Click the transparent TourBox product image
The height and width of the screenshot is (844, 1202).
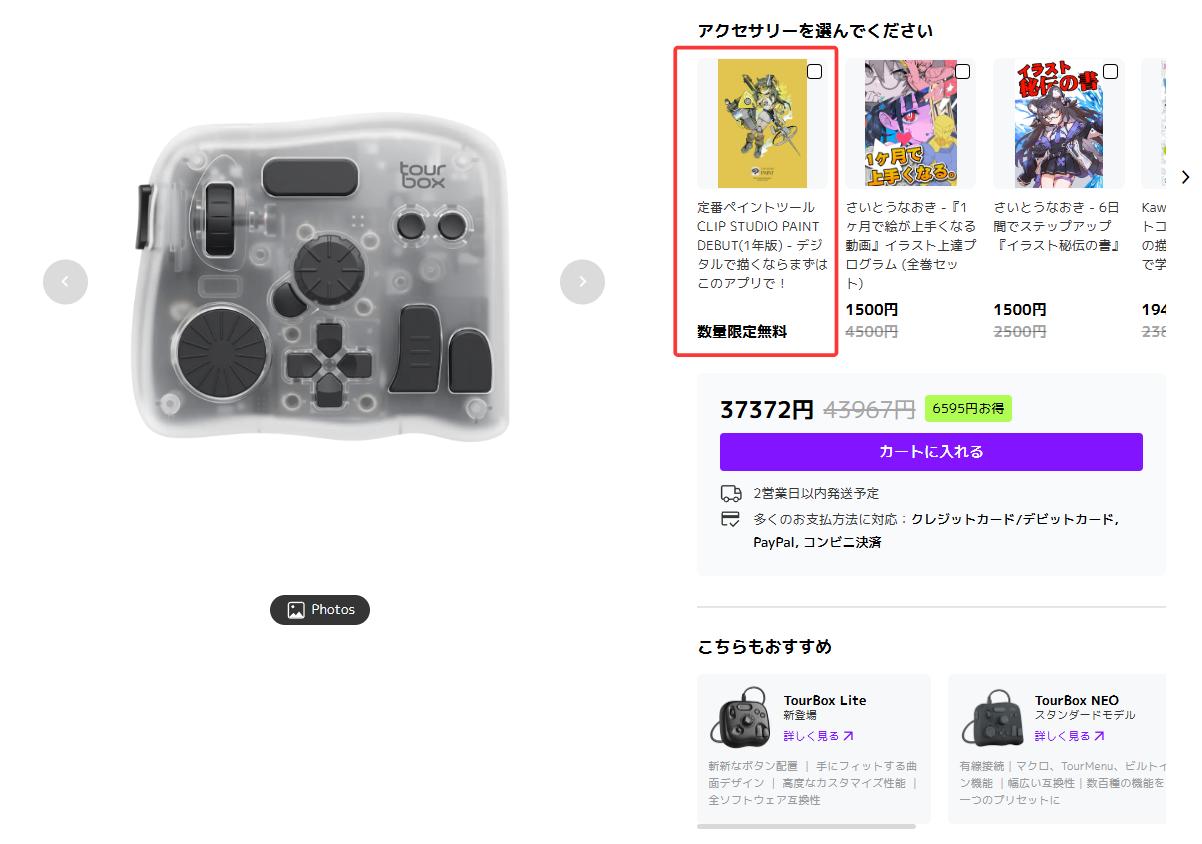(322, 276)
